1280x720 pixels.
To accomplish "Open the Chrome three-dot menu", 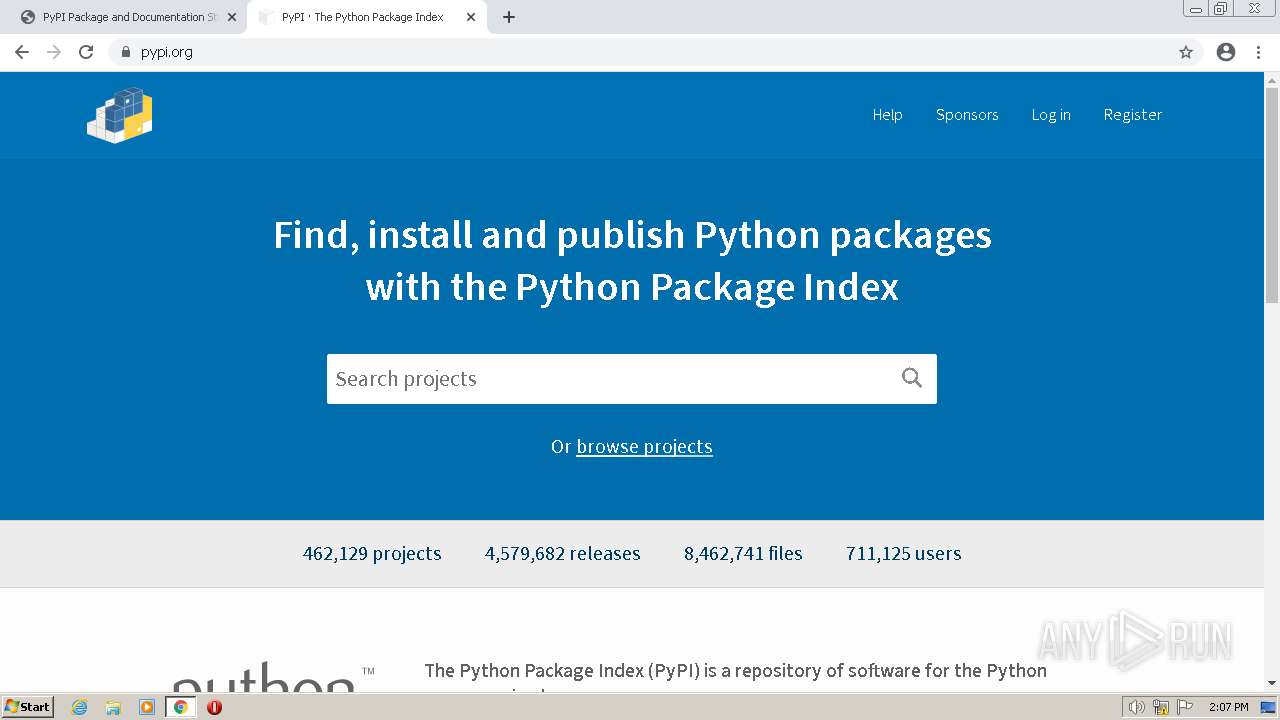I will coord(1259,52).
